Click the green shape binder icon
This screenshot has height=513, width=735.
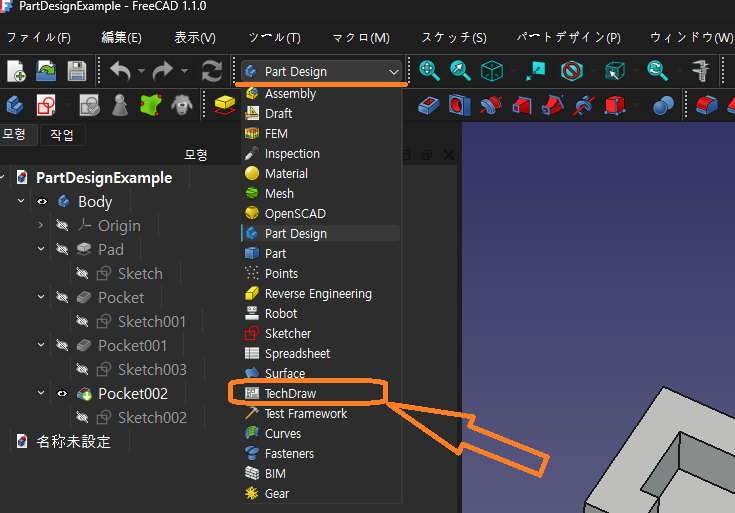point(151,105)
